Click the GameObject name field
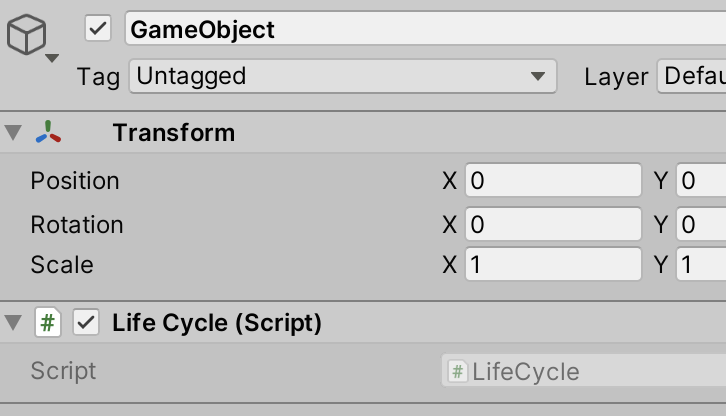Viewport: 726px width, 416px height. point(426,29)
